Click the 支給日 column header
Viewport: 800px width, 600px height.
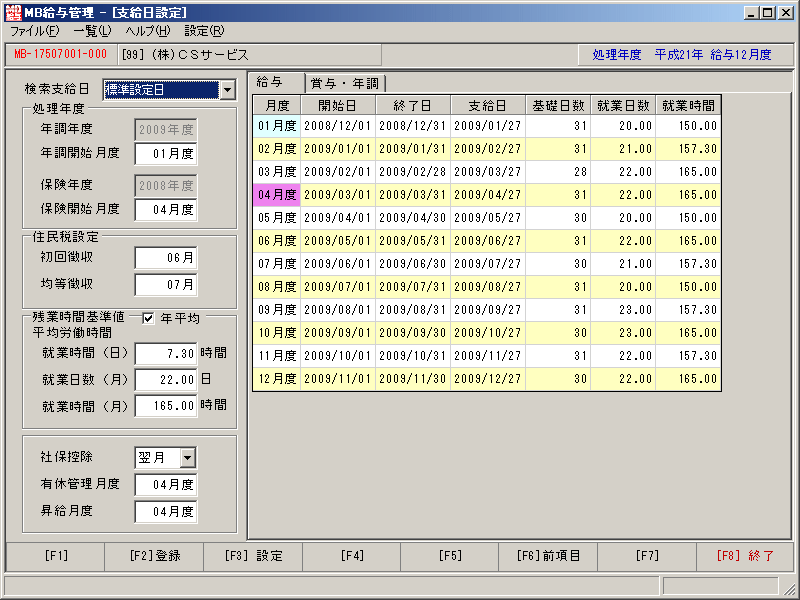(488, 106)
